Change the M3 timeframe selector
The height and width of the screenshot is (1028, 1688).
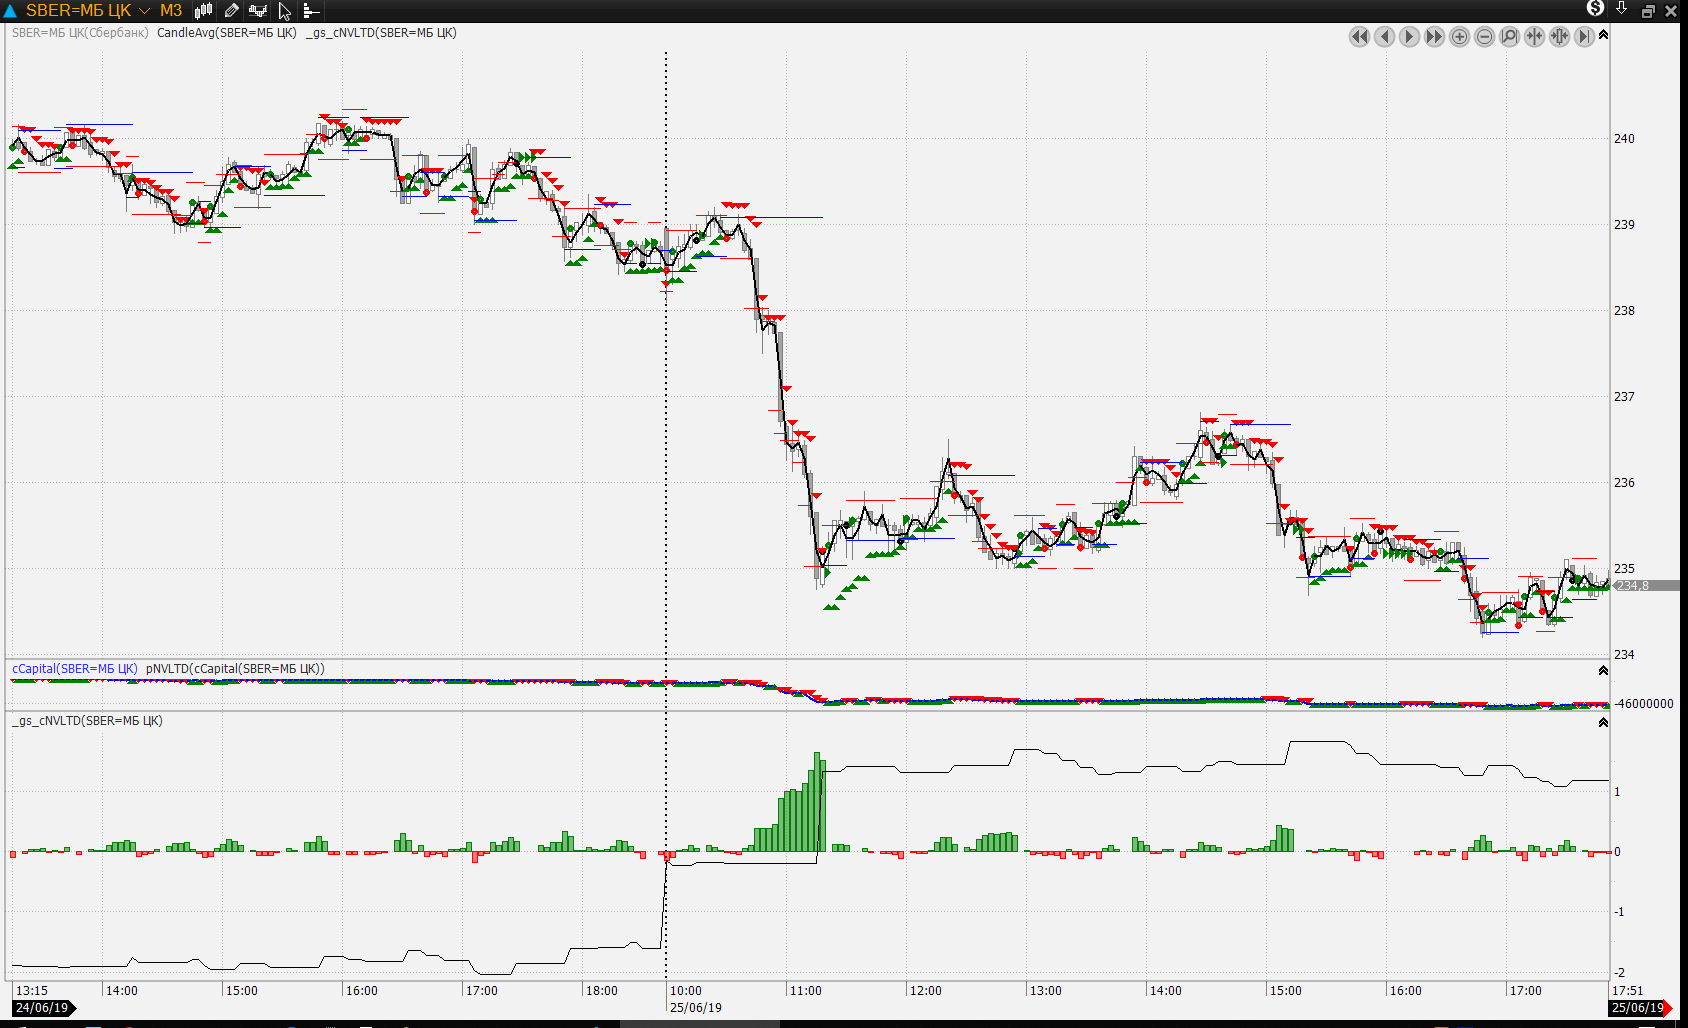(x=171, y=11)
